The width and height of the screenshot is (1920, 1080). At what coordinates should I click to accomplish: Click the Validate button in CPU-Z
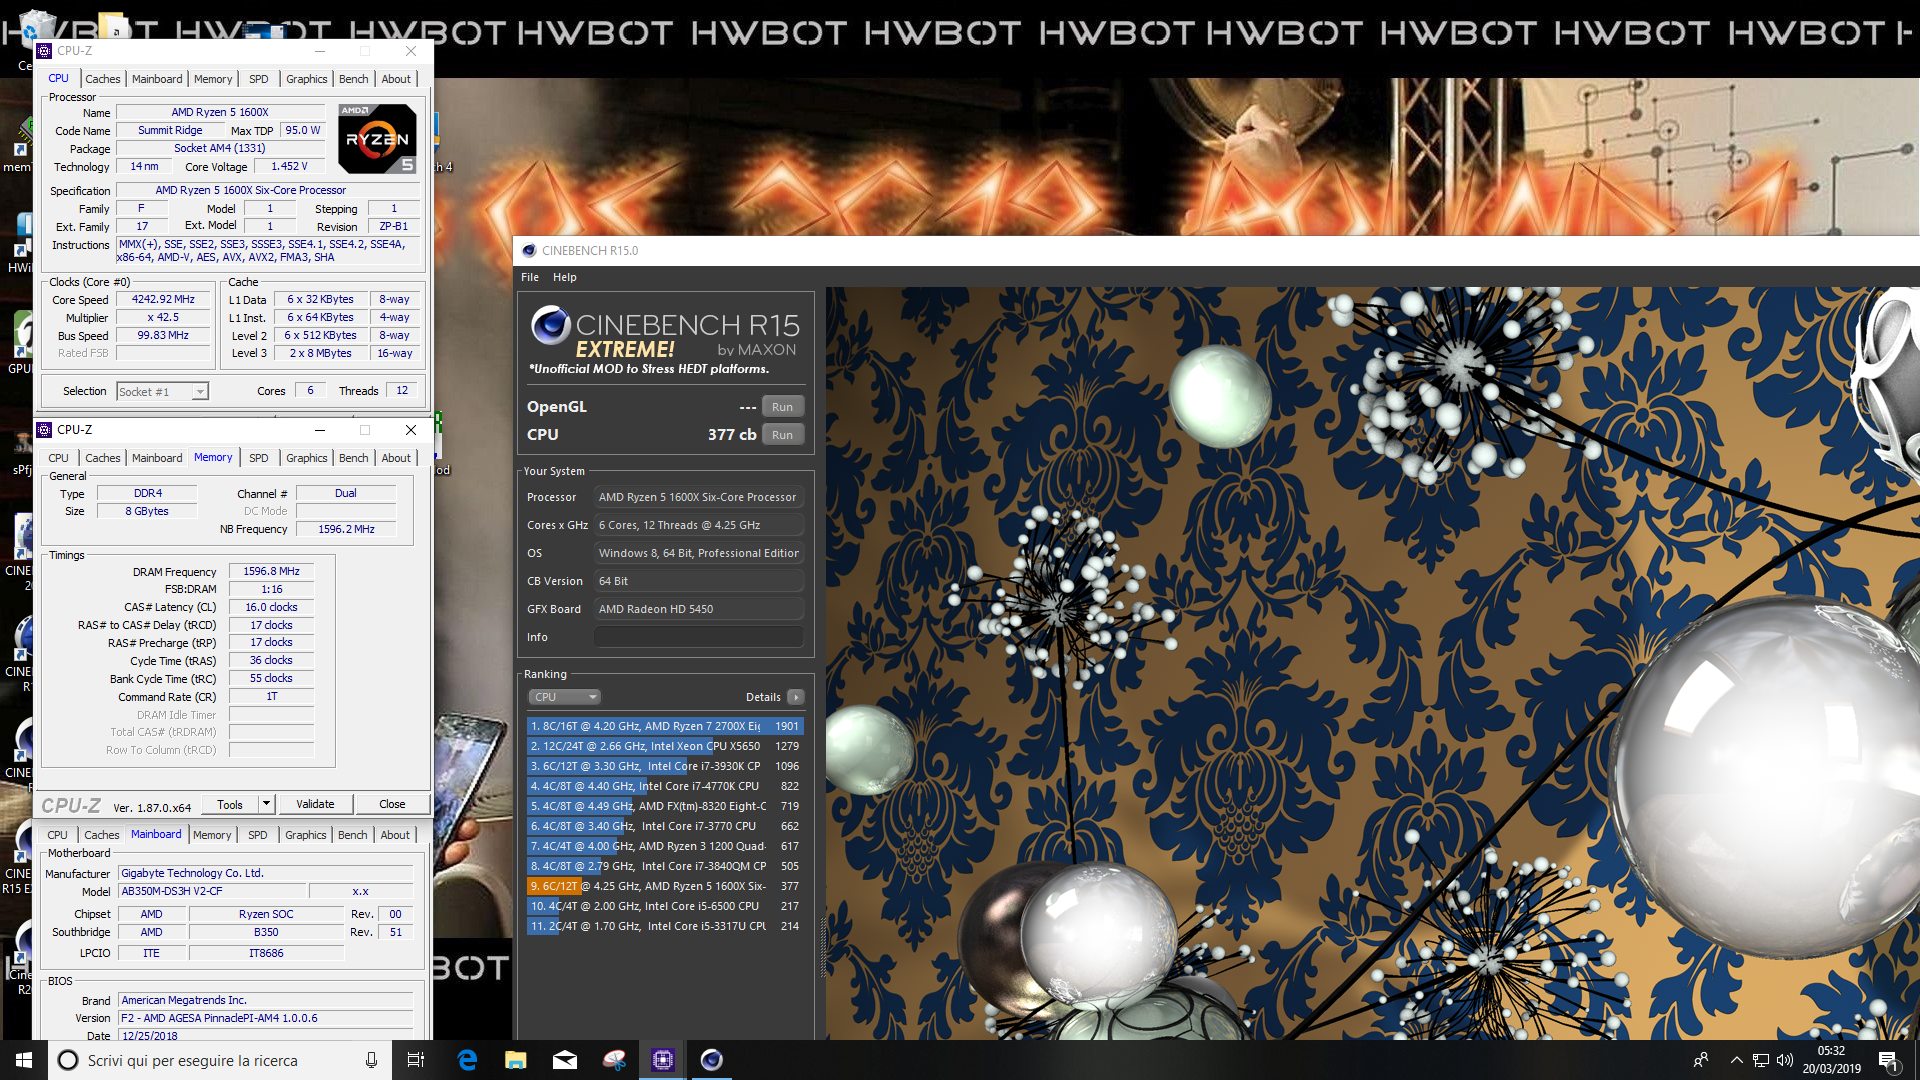(x=315, y=804)
